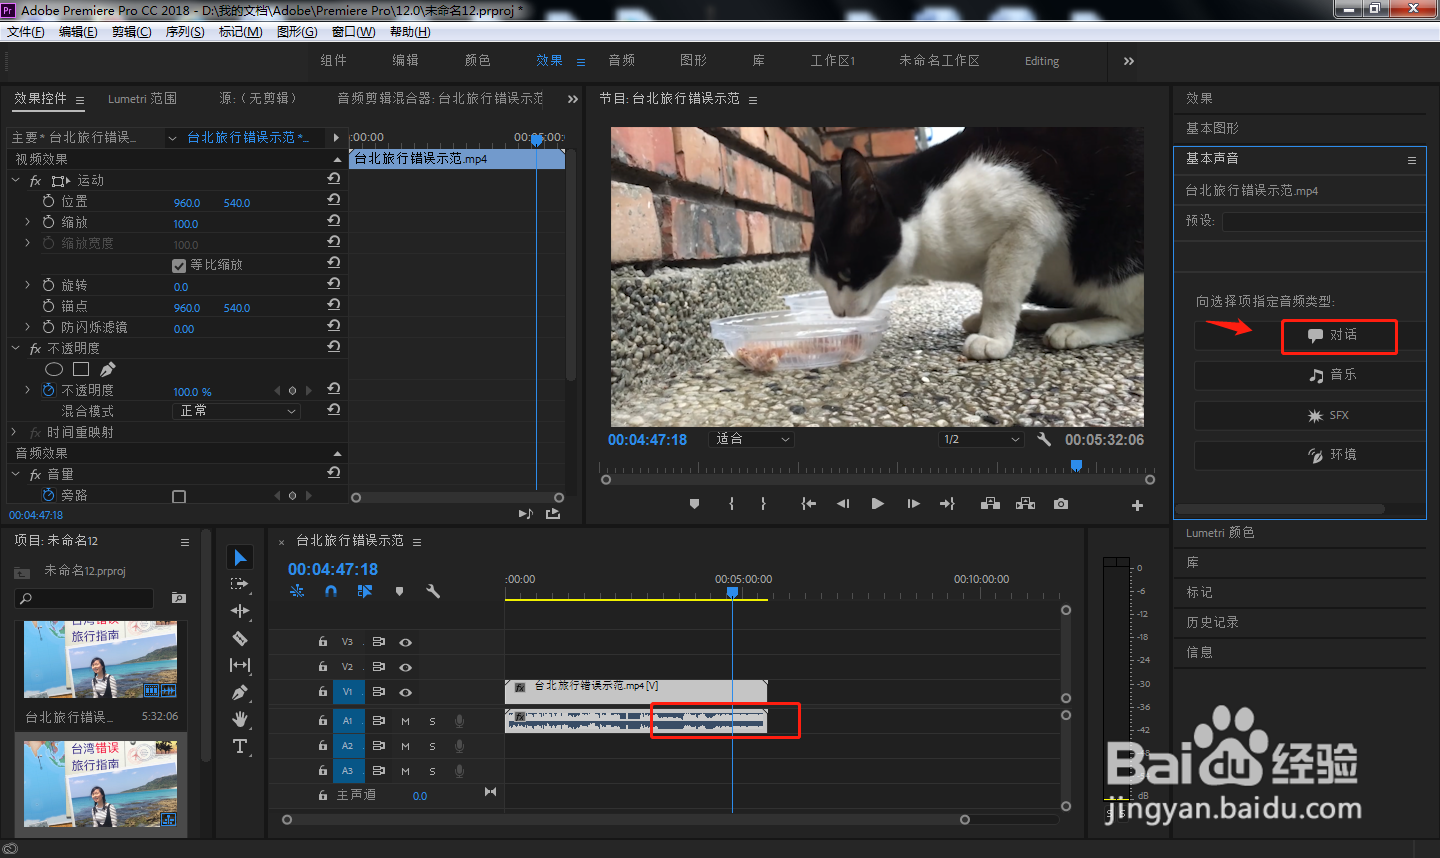Uncheck the 等比缩放 uniform scale checkbox

click(179, 265)
